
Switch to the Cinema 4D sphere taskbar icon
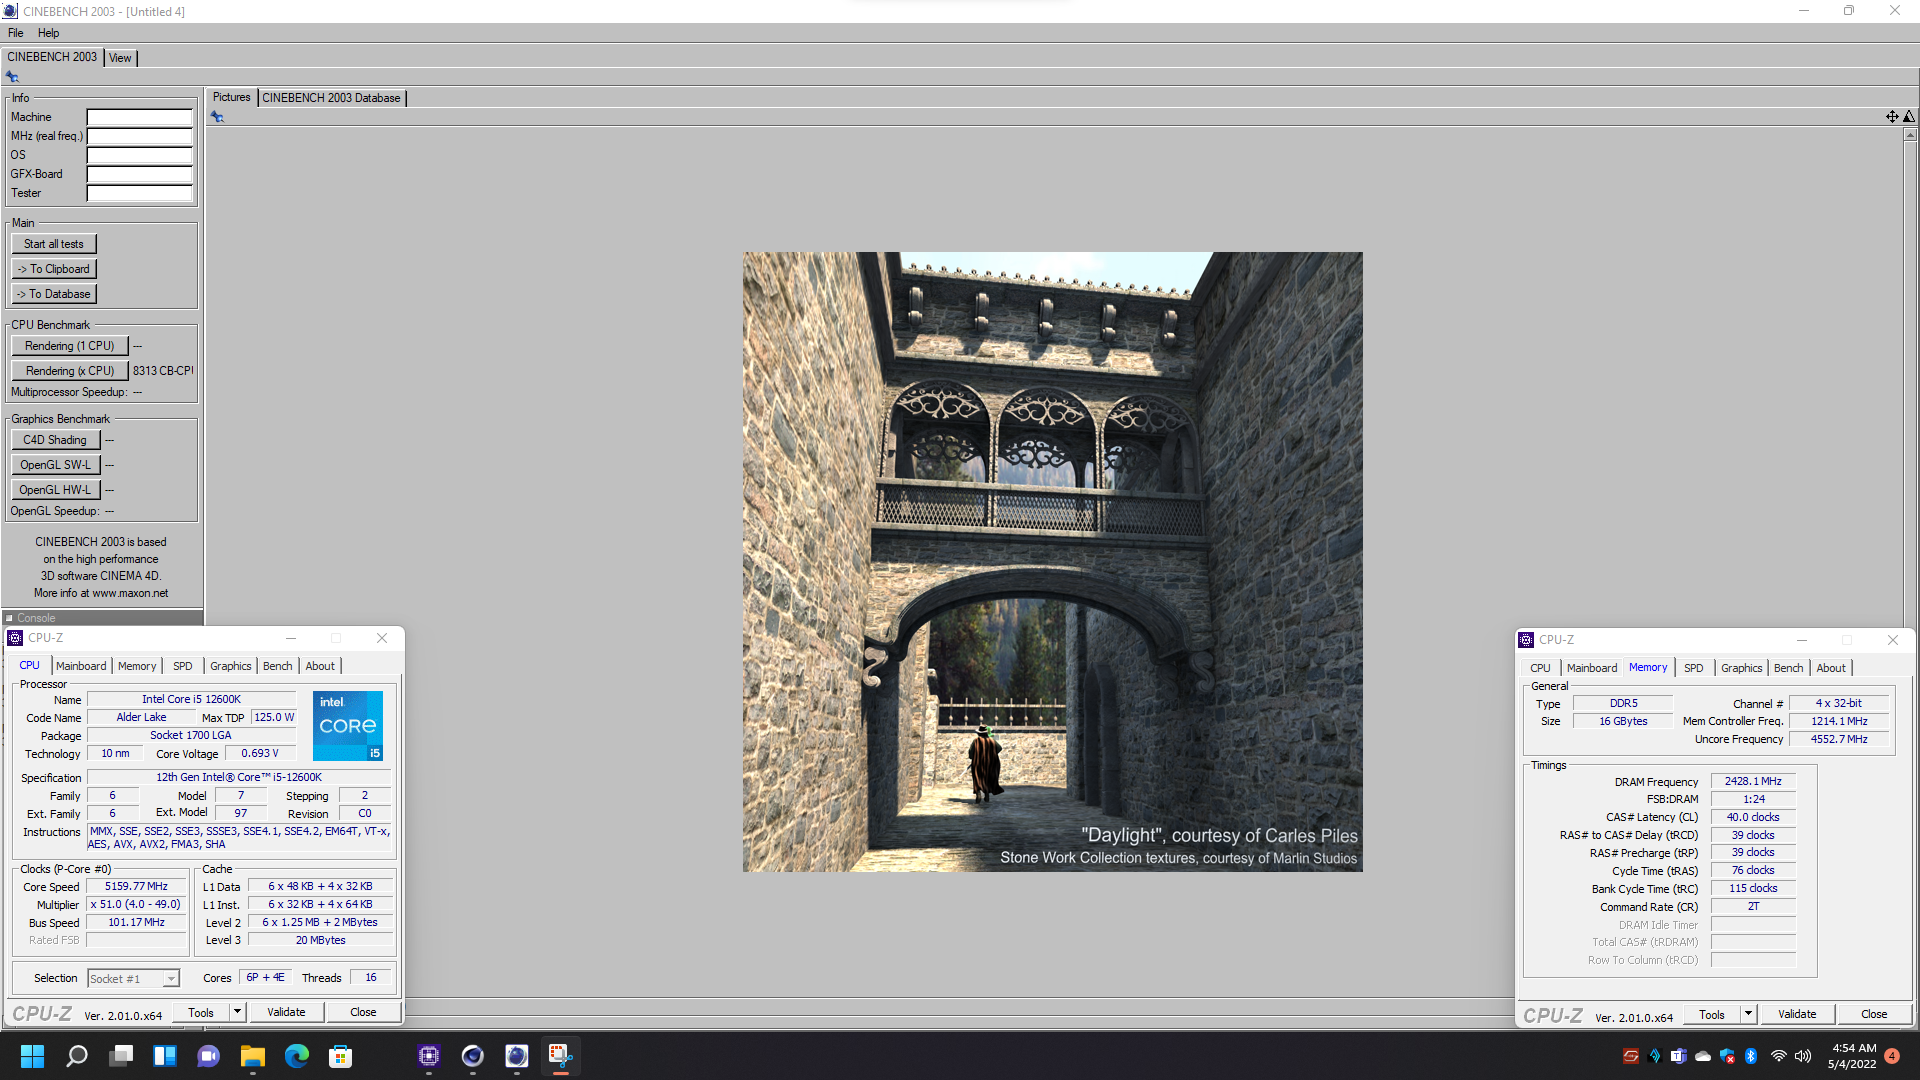pyautogui.click(x=473, y=1056)
